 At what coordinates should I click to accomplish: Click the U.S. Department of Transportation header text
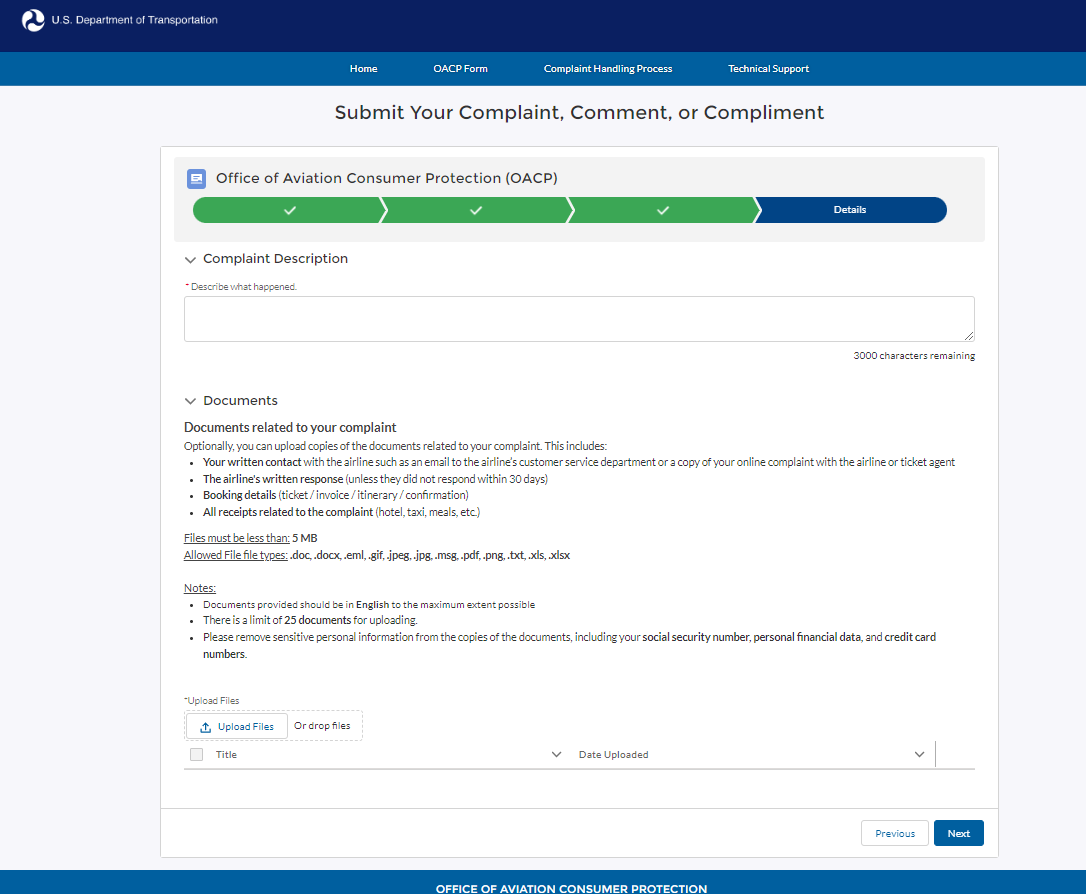coord(134,20)
